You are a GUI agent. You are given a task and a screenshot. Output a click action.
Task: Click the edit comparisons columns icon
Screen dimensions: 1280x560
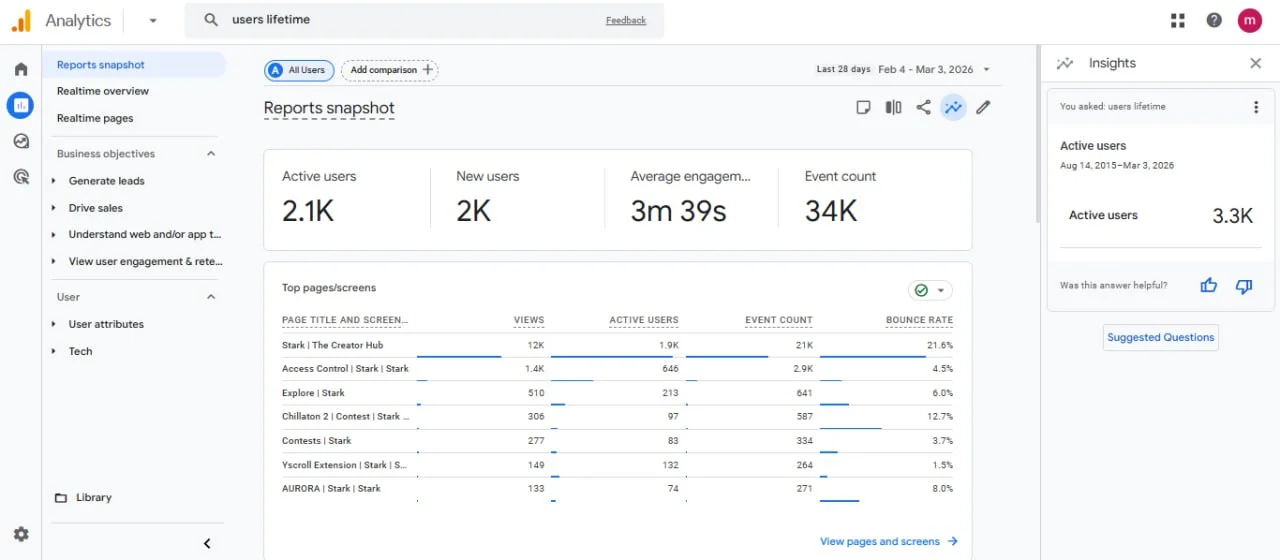tap(894, 107)
